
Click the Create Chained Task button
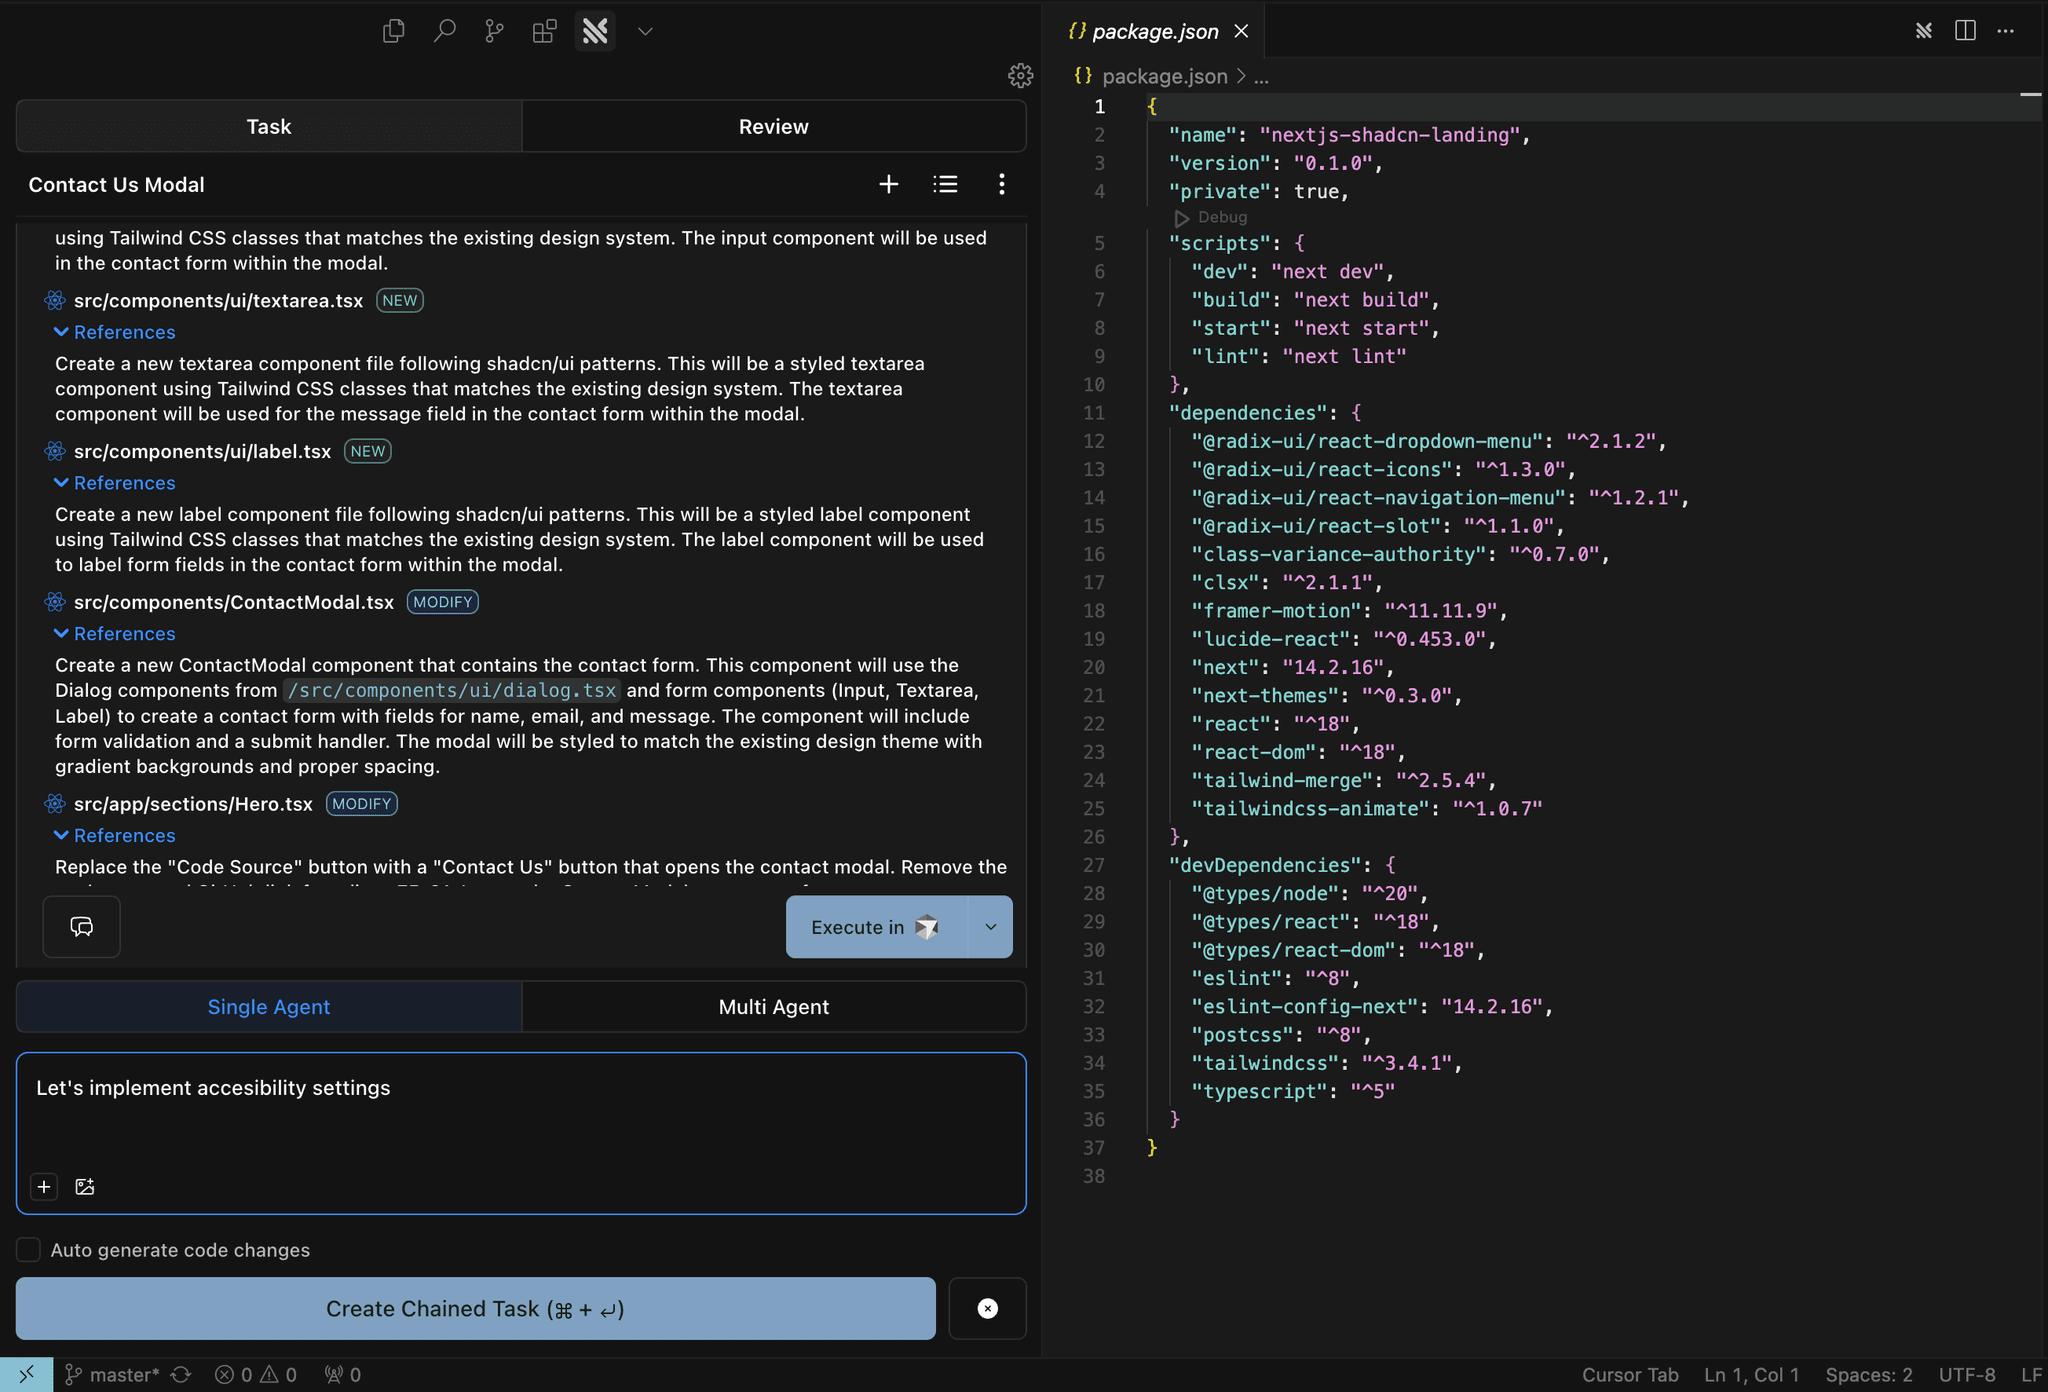475,1309
